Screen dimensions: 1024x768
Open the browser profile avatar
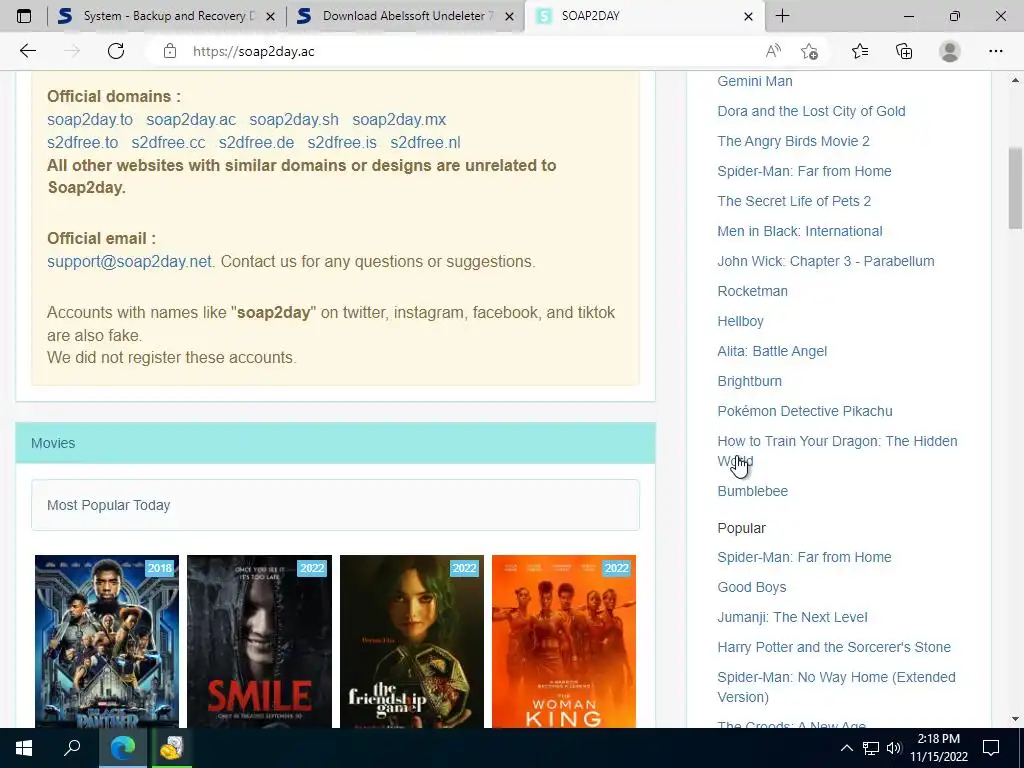coord(950,51)
